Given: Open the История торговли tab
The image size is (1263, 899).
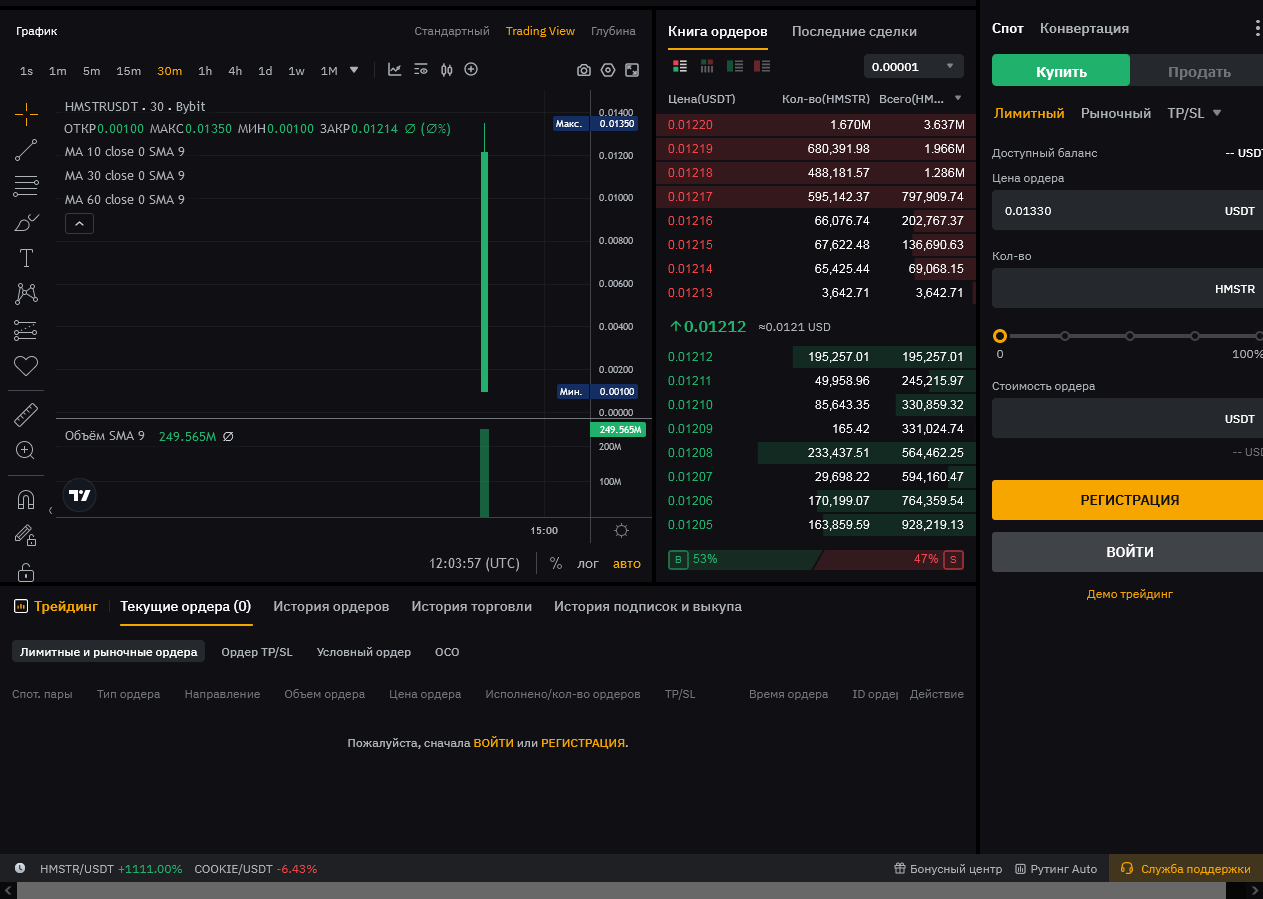Looking at the screenshot, I should point(471,606).
